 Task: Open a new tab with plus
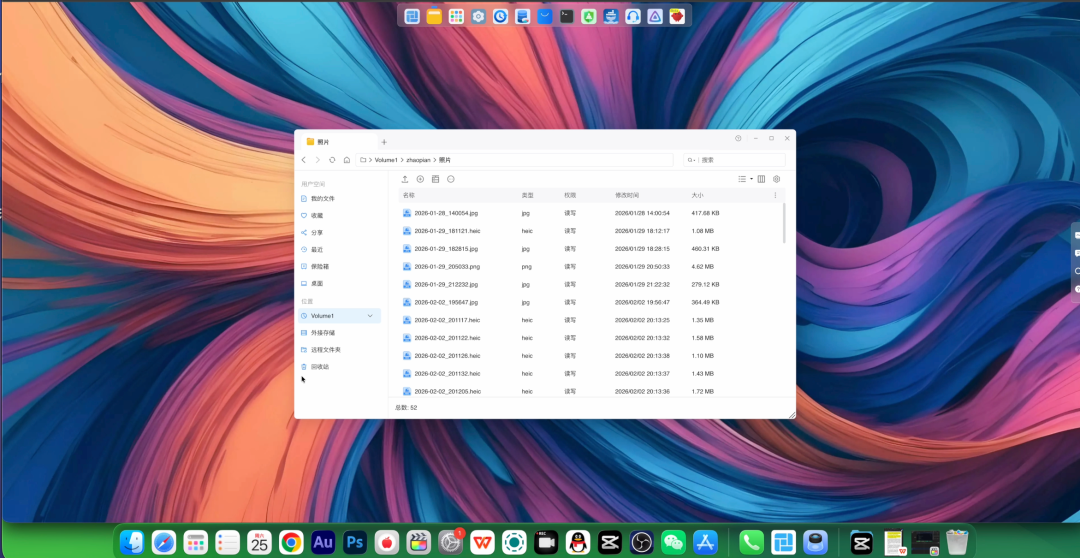point(384,142)
